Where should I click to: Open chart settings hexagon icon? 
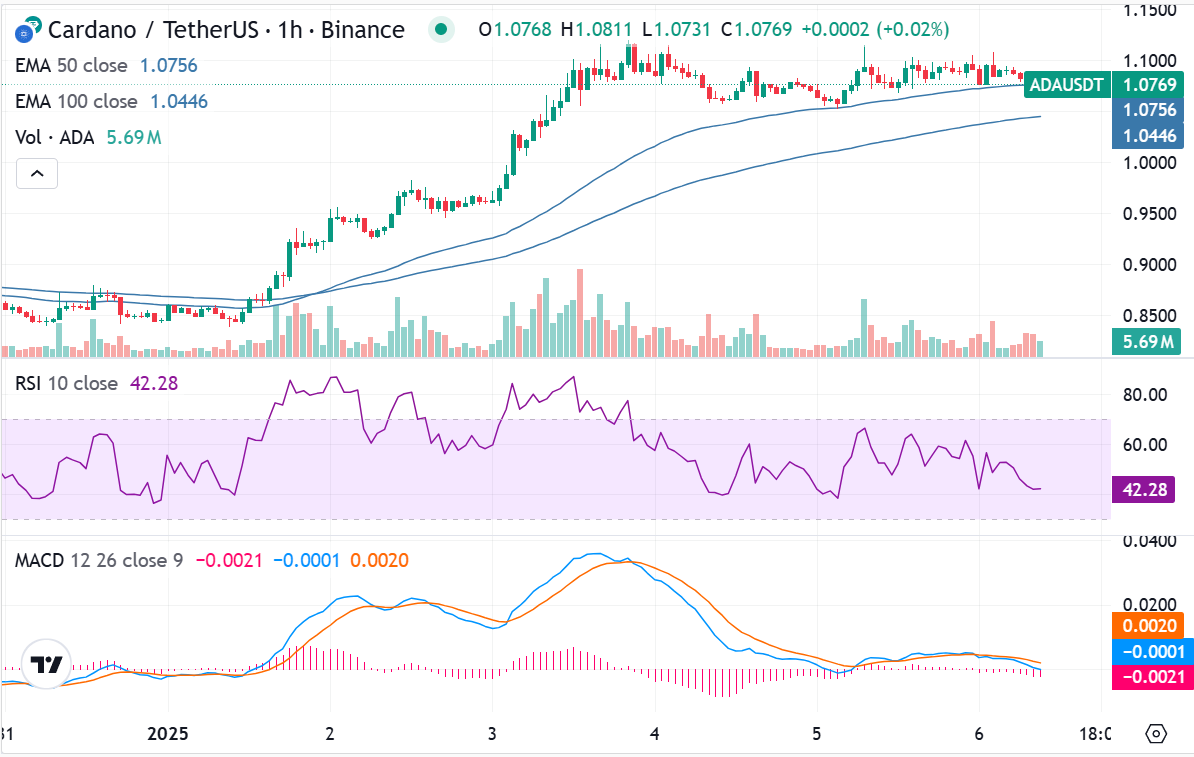(x=1156, y=733)
